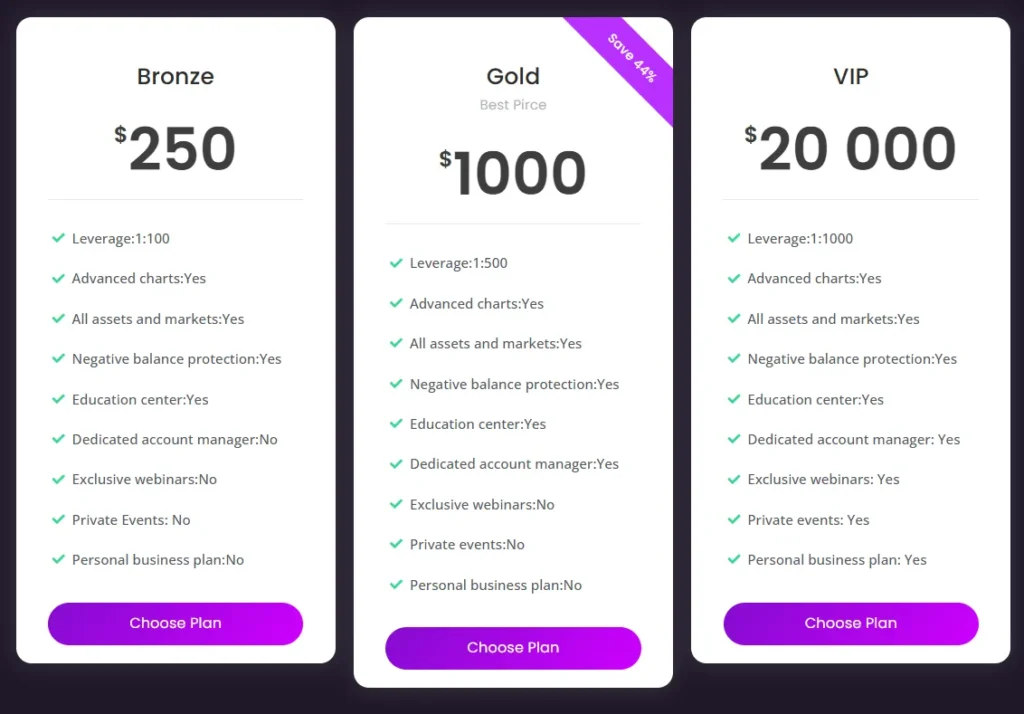Click checkmark beside Bronze Private Events

pyautogui.click(x=58, y=520)
